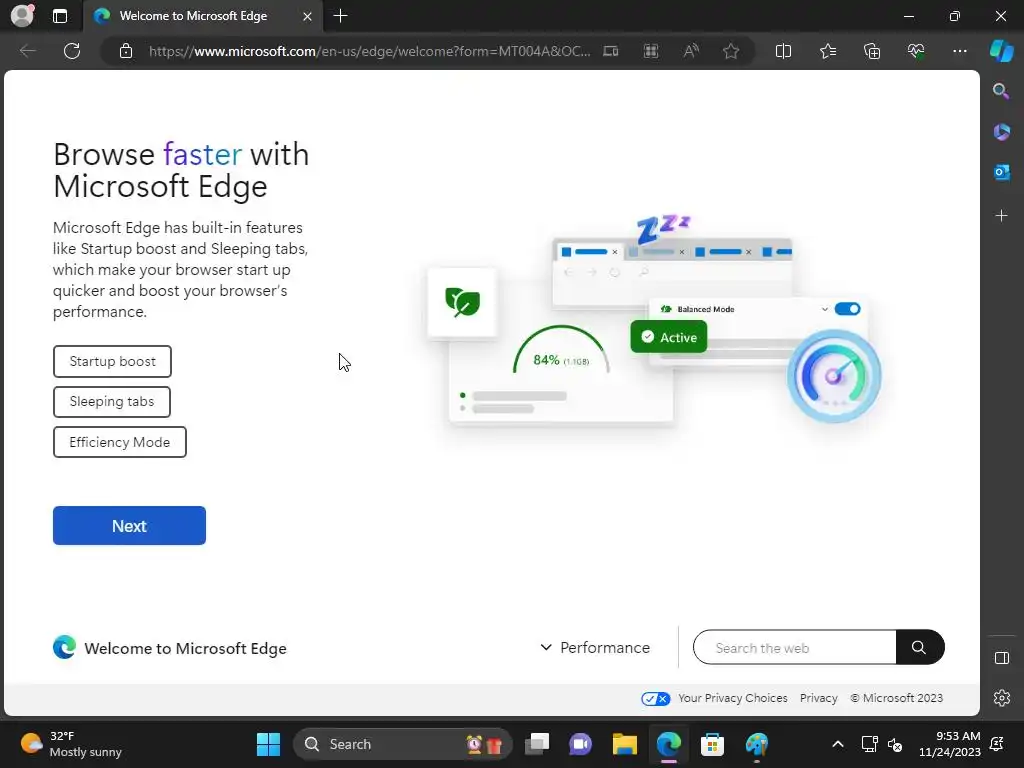Open Outlook in the sidebar
This screenshot has width=1024, height=768.
(1001, 172)
